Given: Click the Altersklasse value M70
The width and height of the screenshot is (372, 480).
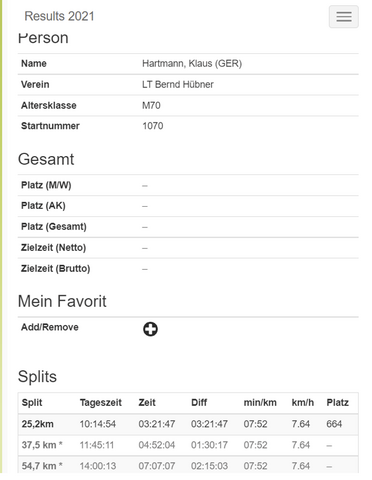Looking at the screenshot, I should pyautogui.click(x=151, y=105).
